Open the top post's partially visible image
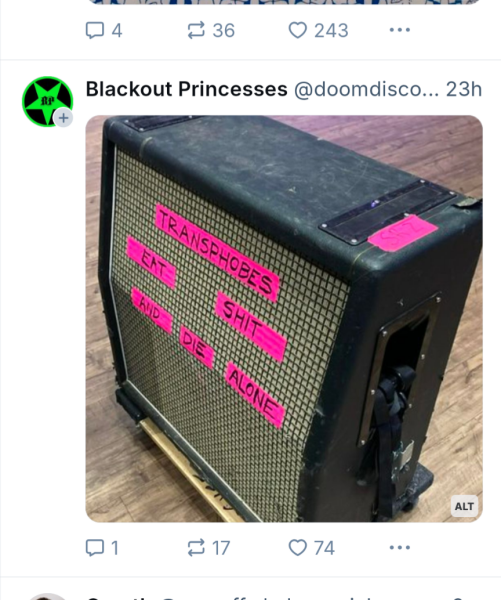 284,2
